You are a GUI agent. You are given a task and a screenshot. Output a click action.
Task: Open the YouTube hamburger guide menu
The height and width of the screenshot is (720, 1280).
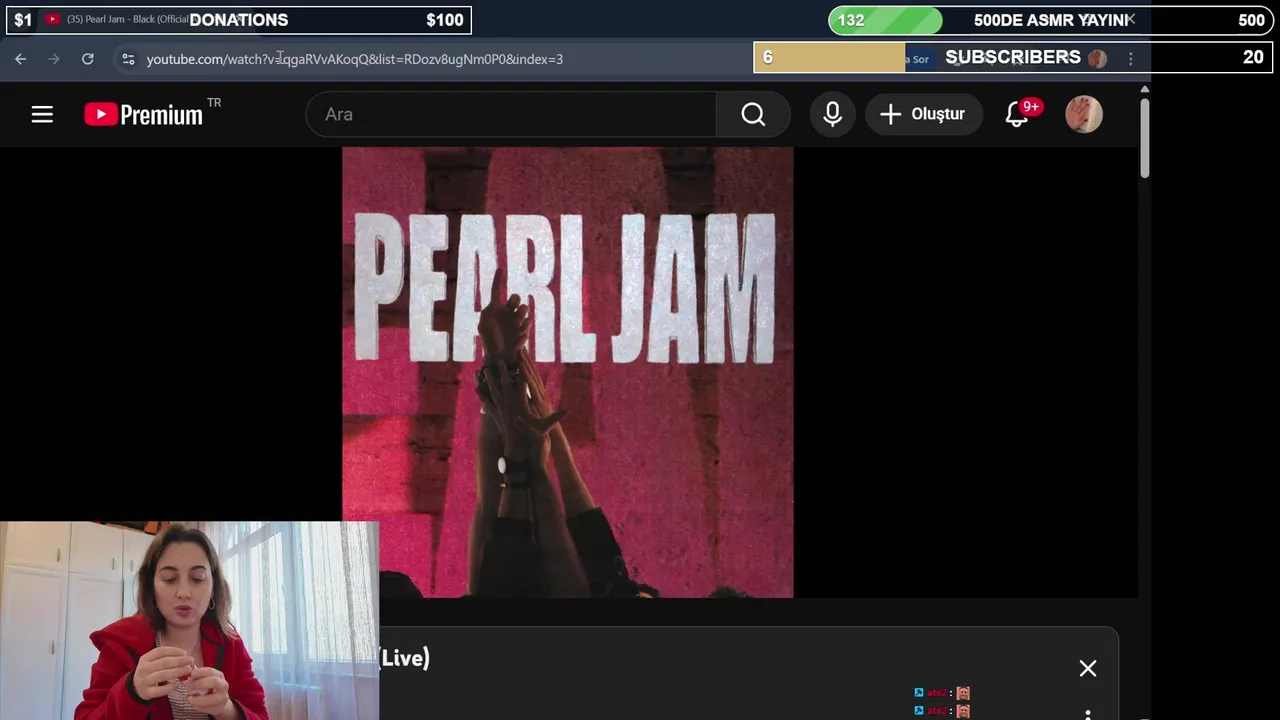click(42, 114)
